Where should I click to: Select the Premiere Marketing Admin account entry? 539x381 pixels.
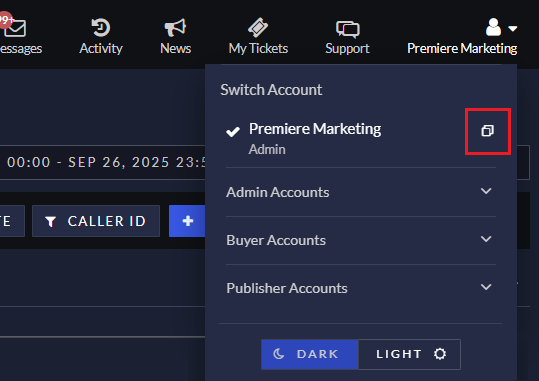point(361,138)
